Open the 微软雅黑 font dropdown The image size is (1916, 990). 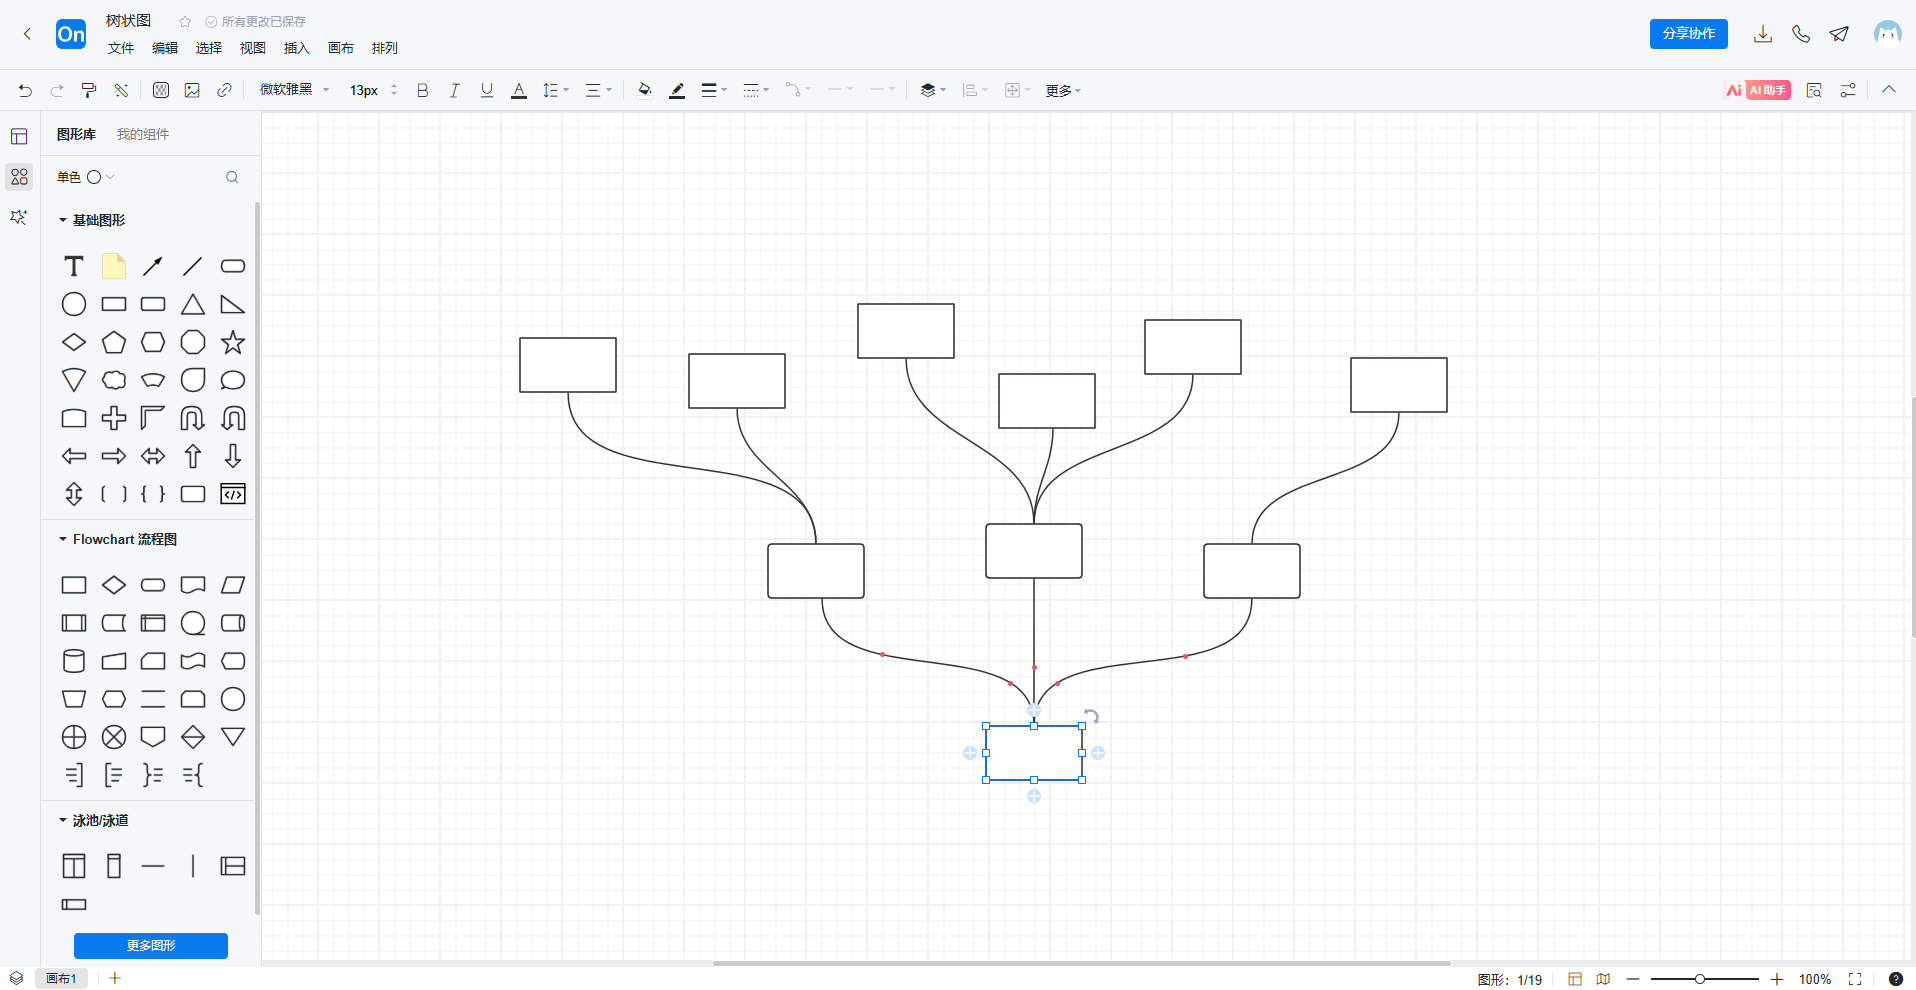294,90
